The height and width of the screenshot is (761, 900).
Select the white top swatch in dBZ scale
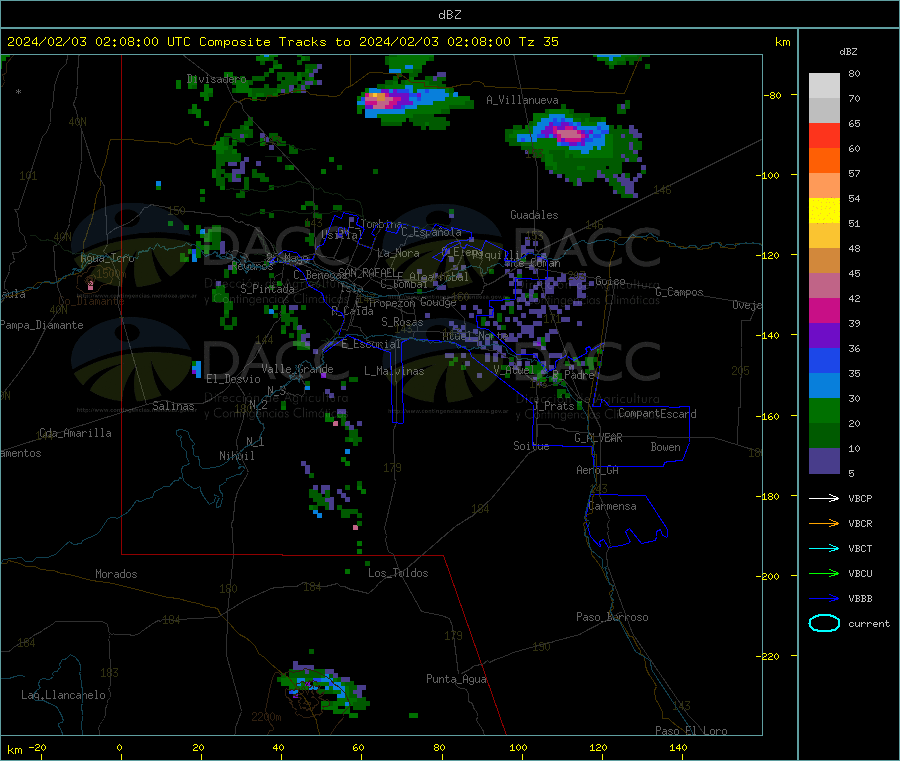point(824,86)
